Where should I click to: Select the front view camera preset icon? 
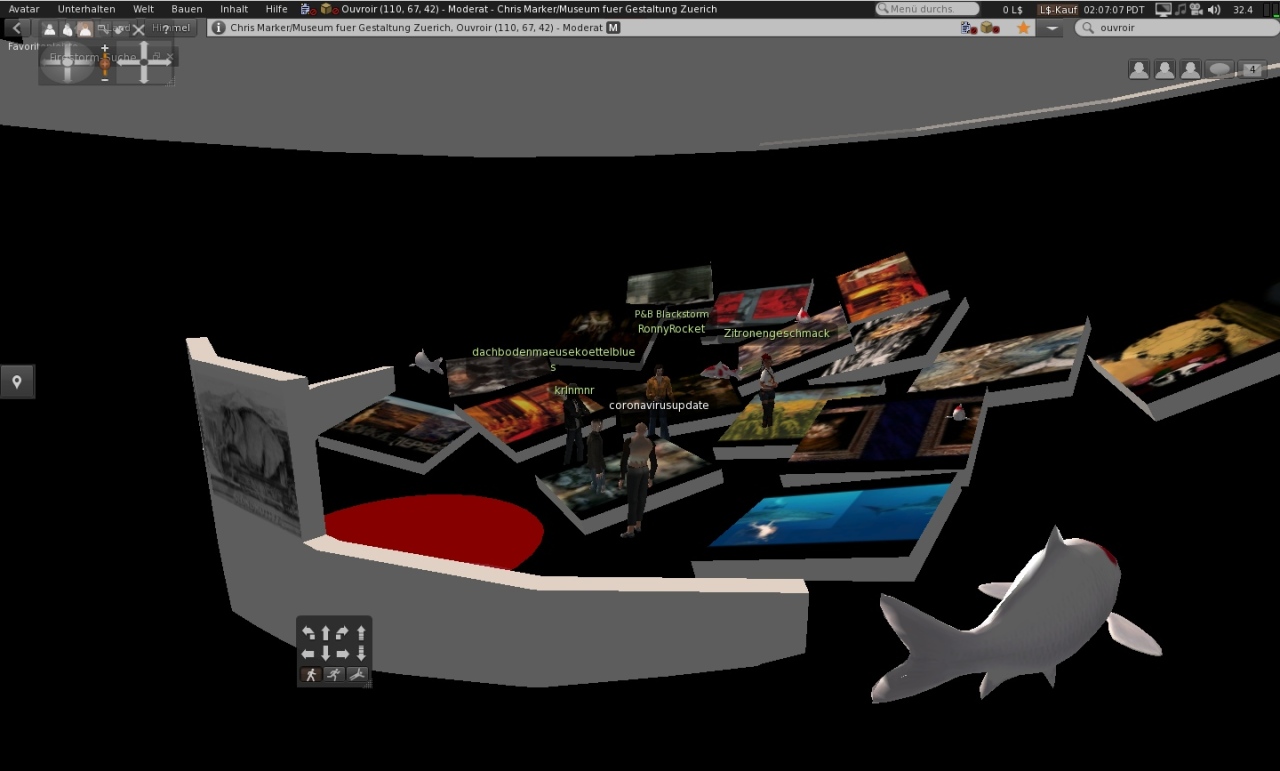coord(49,29)
